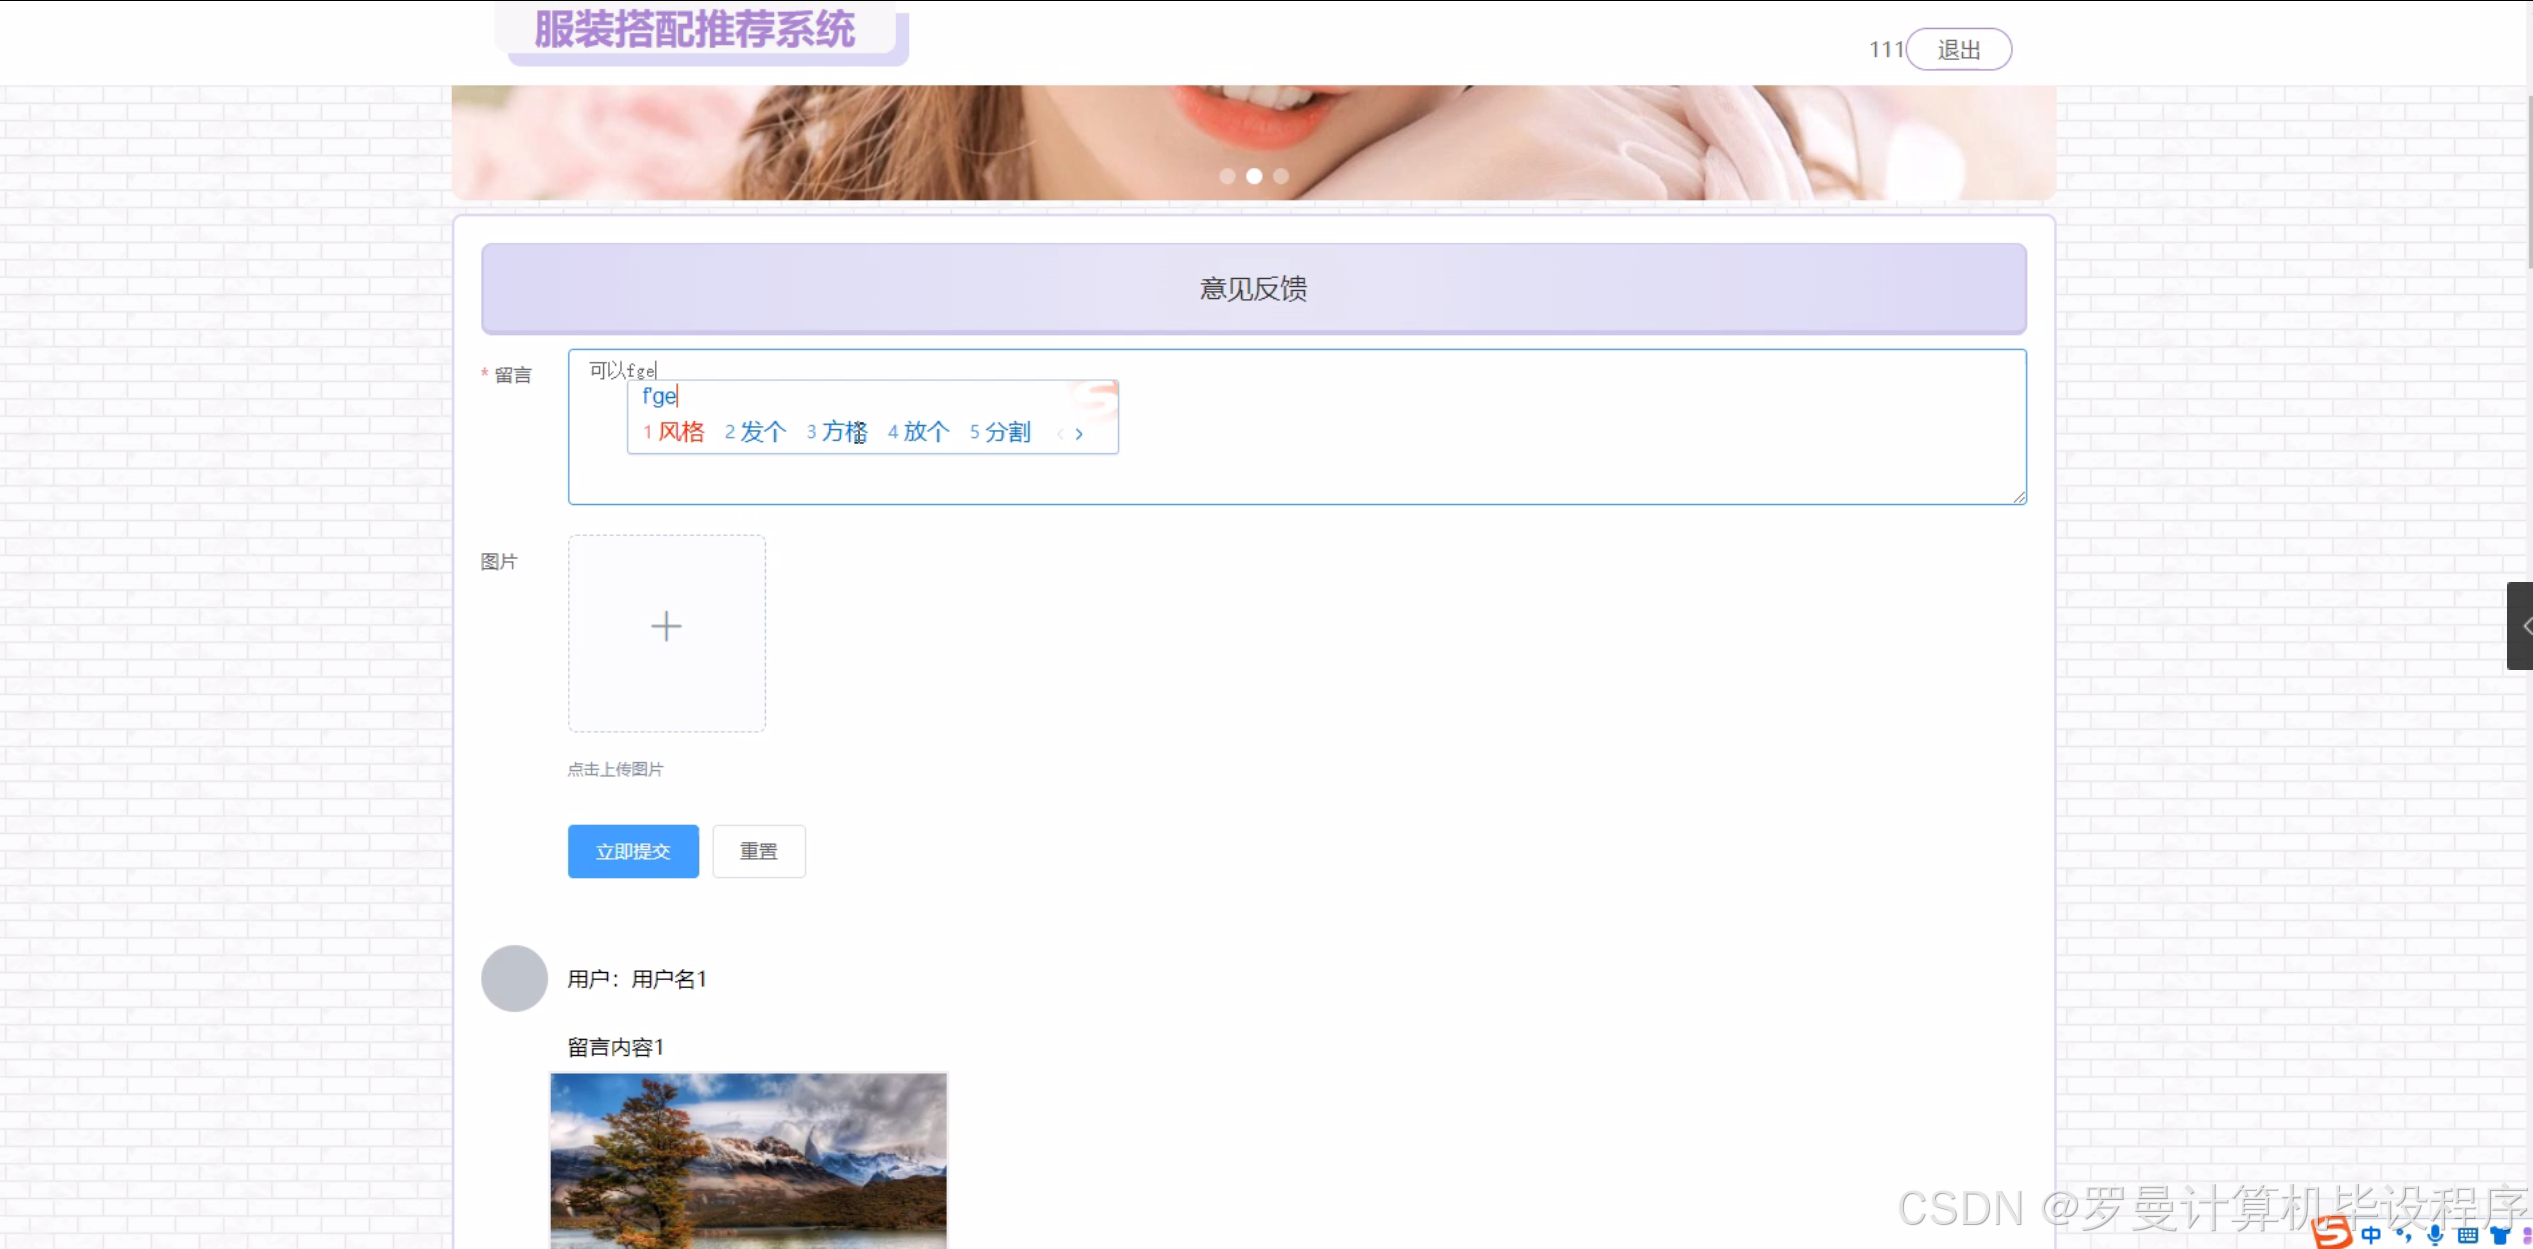The width and height of the screenshot is (2533, 1249).
Task: Toggle Sogou punctuation mode button
Action: [x=2404, y=1235]
